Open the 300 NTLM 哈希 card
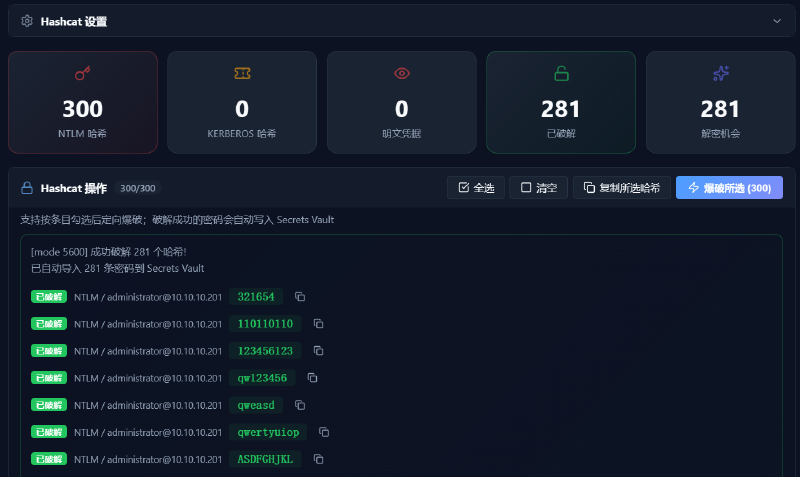800x477 pixels. [83, 102]
